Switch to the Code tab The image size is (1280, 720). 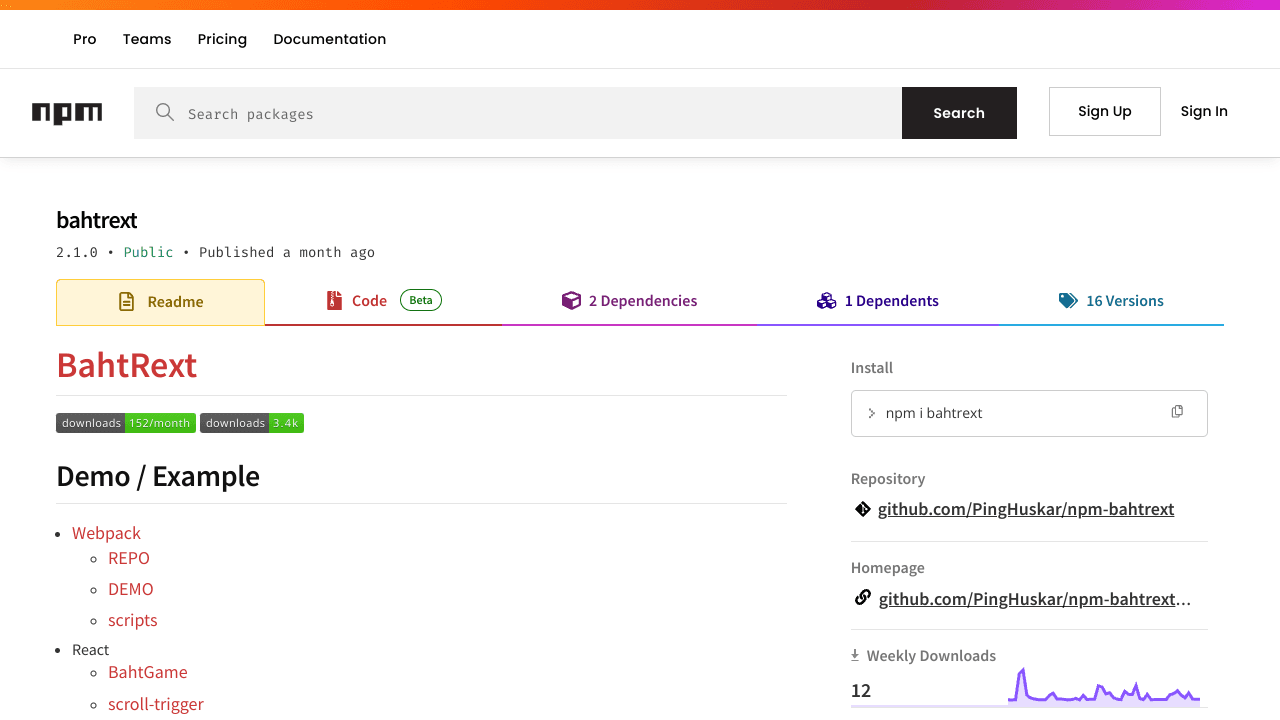tap(369, 301)
